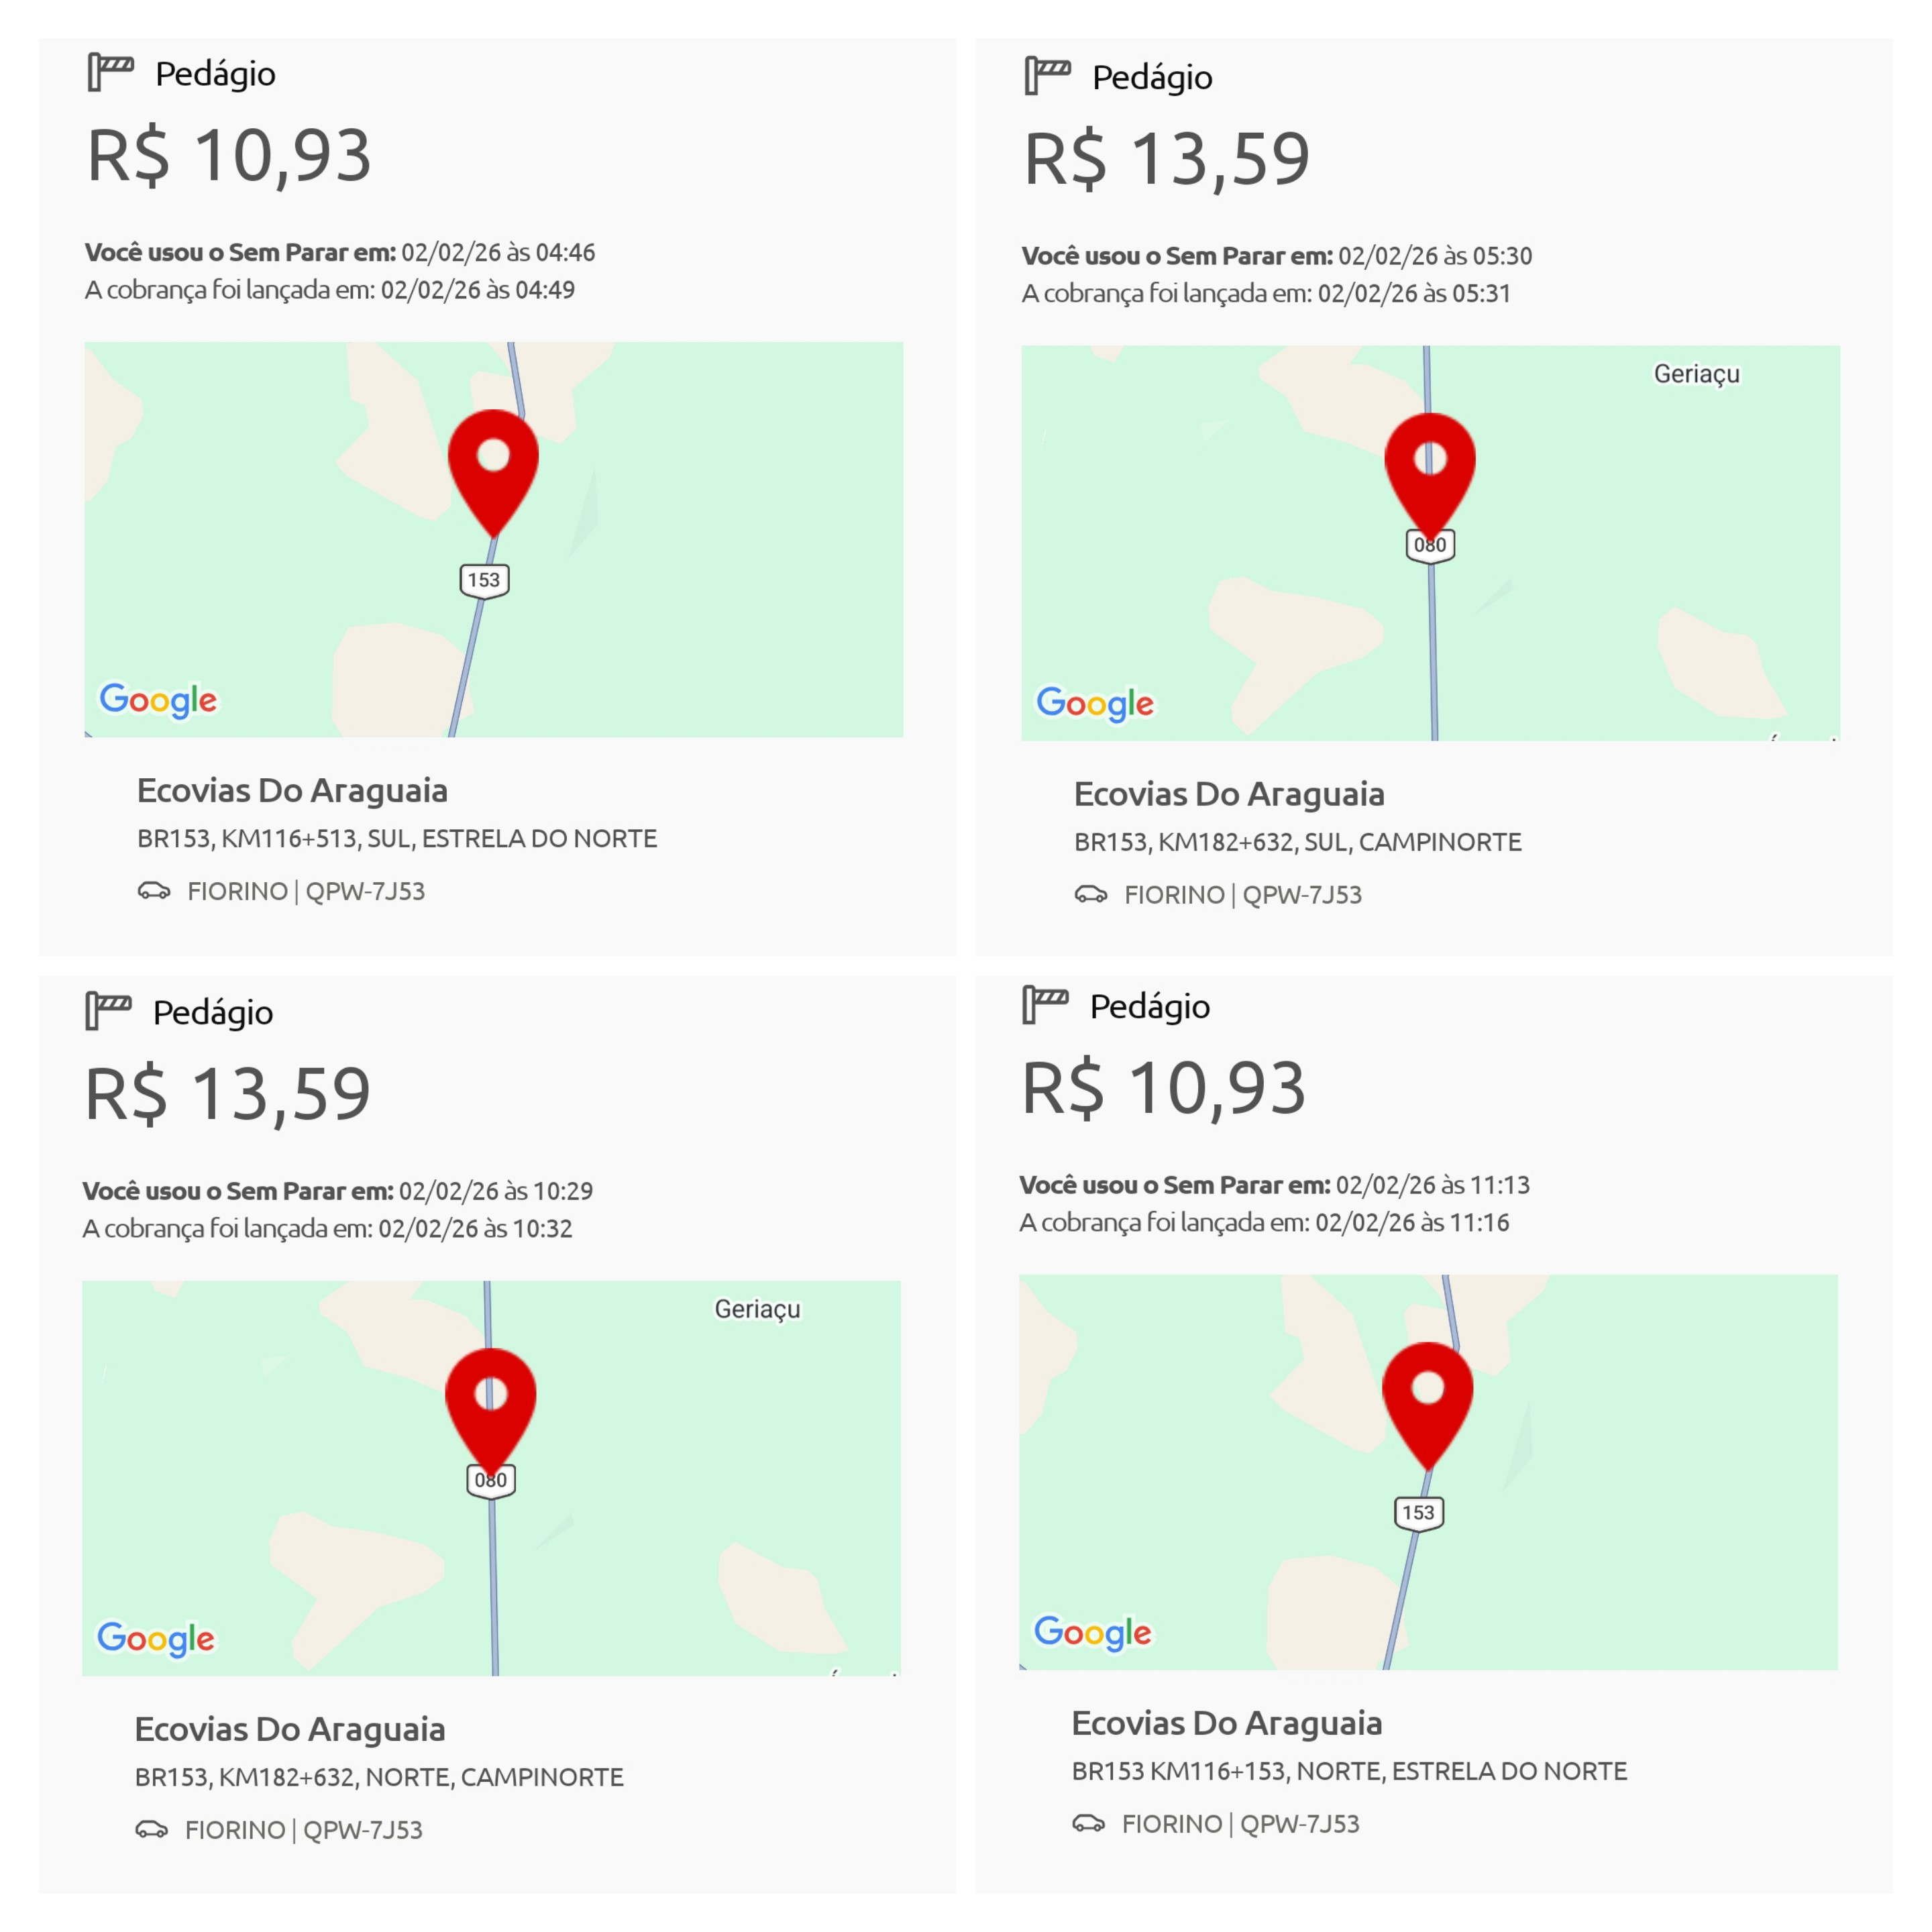Click the car icon next to FIORINO in the KM116+513 SUL card

click(x=154, y=890)
